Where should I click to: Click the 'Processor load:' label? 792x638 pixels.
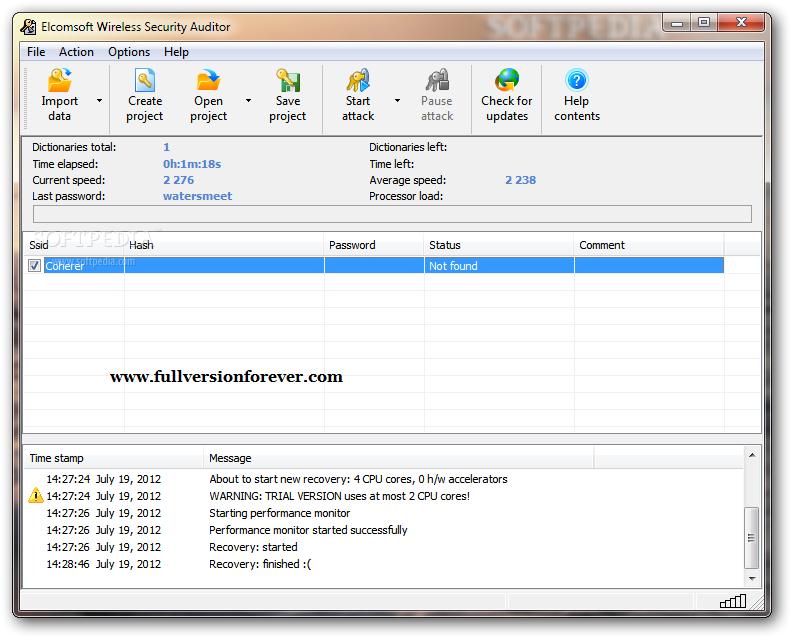point(406,196)
